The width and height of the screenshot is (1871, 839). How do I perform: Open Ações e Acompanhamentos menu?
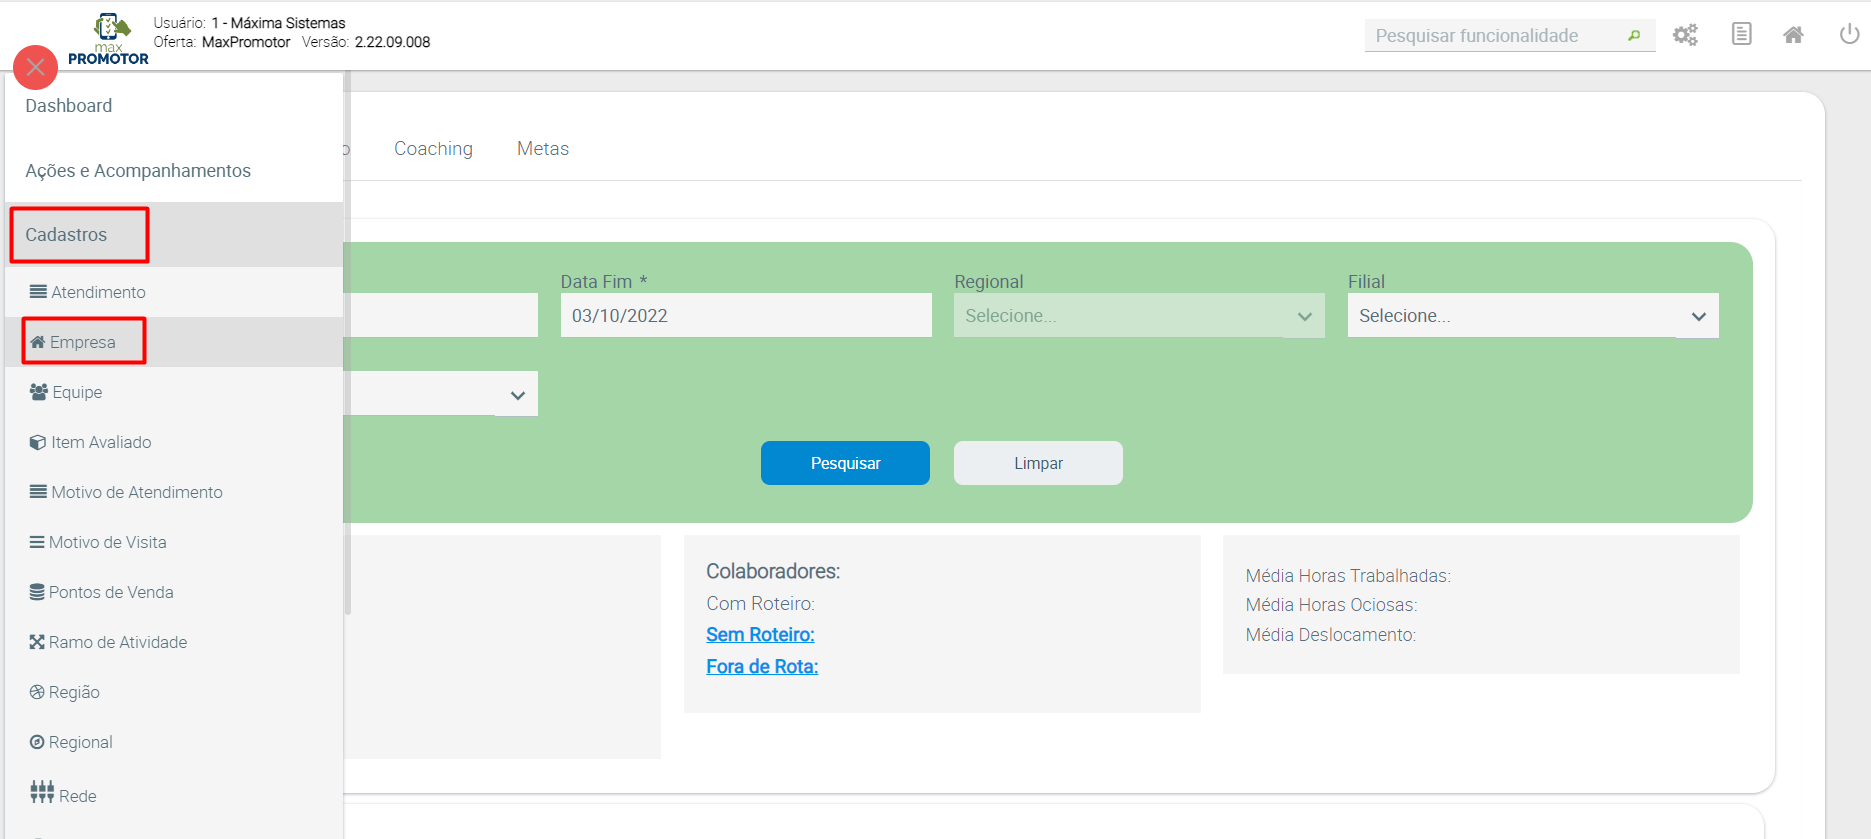tap(138, 171)
